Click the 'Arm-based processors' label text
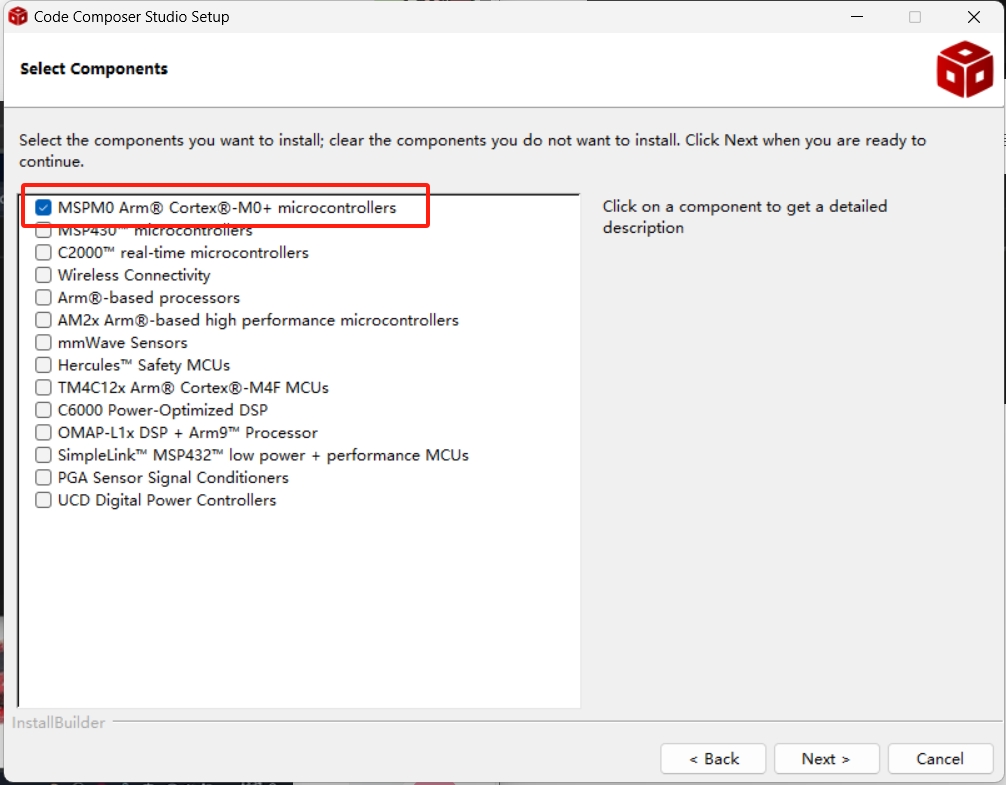 pos(149,298)
